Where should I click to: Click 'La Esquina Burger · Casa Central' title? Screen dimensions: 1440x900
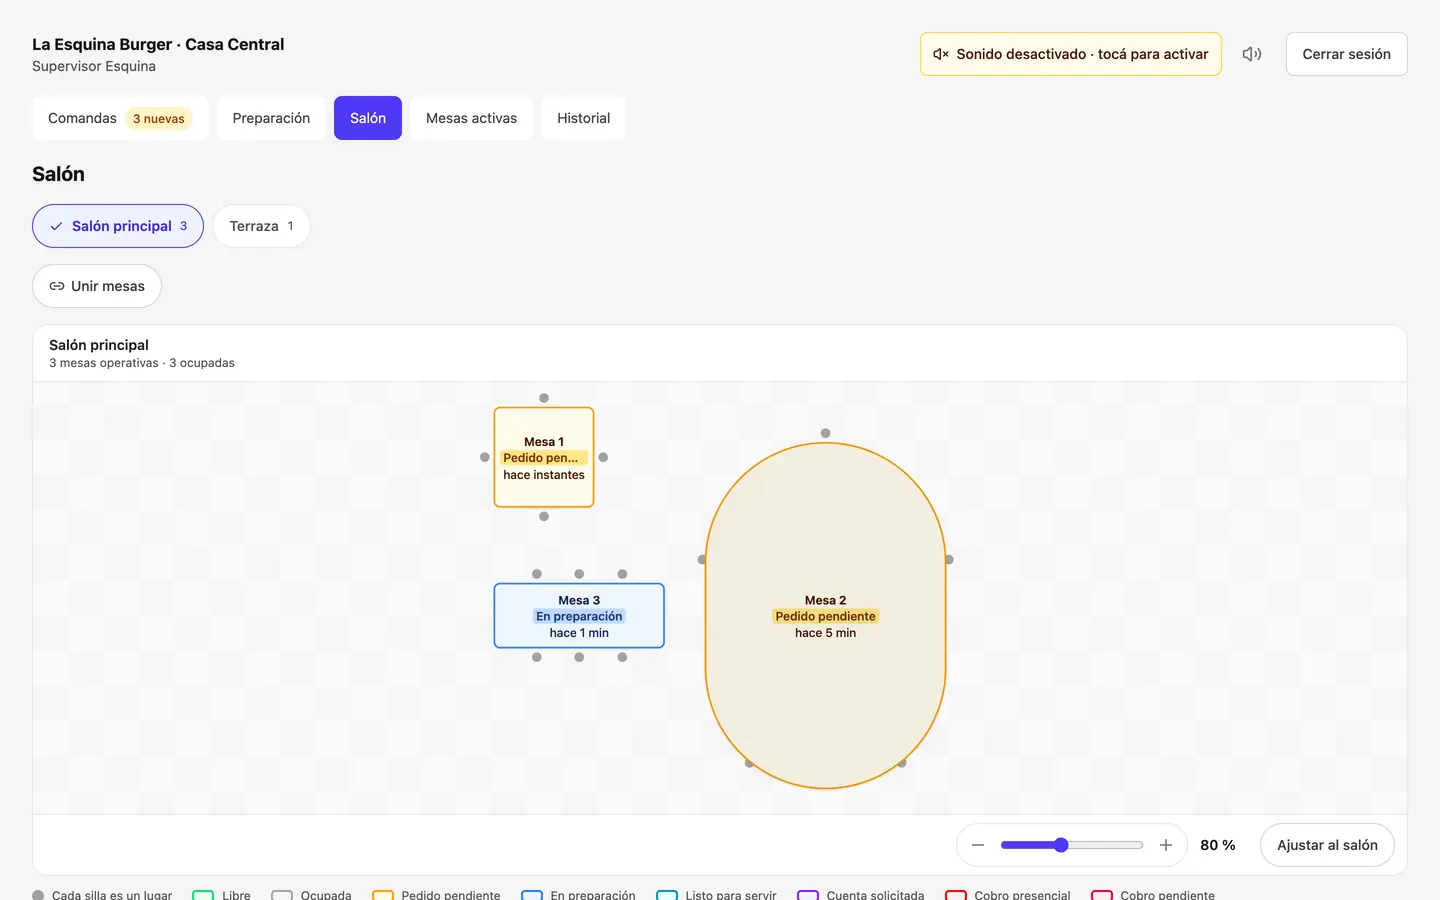tap(158, 44)
